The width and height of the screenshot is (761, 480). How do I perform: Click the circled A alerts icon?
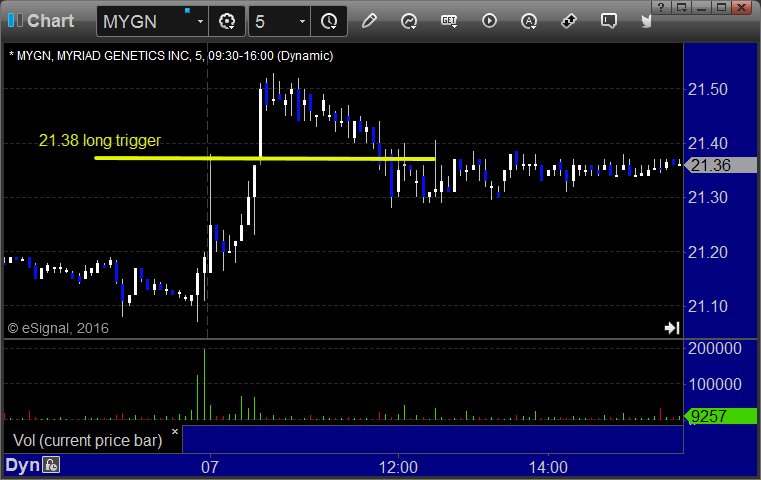coord(529,21)
